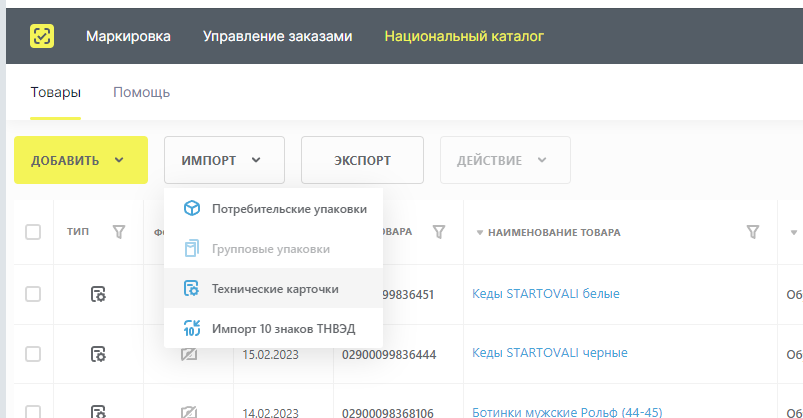Choose Групповые упаковки menu entry
803x418 pixels.
273,249
